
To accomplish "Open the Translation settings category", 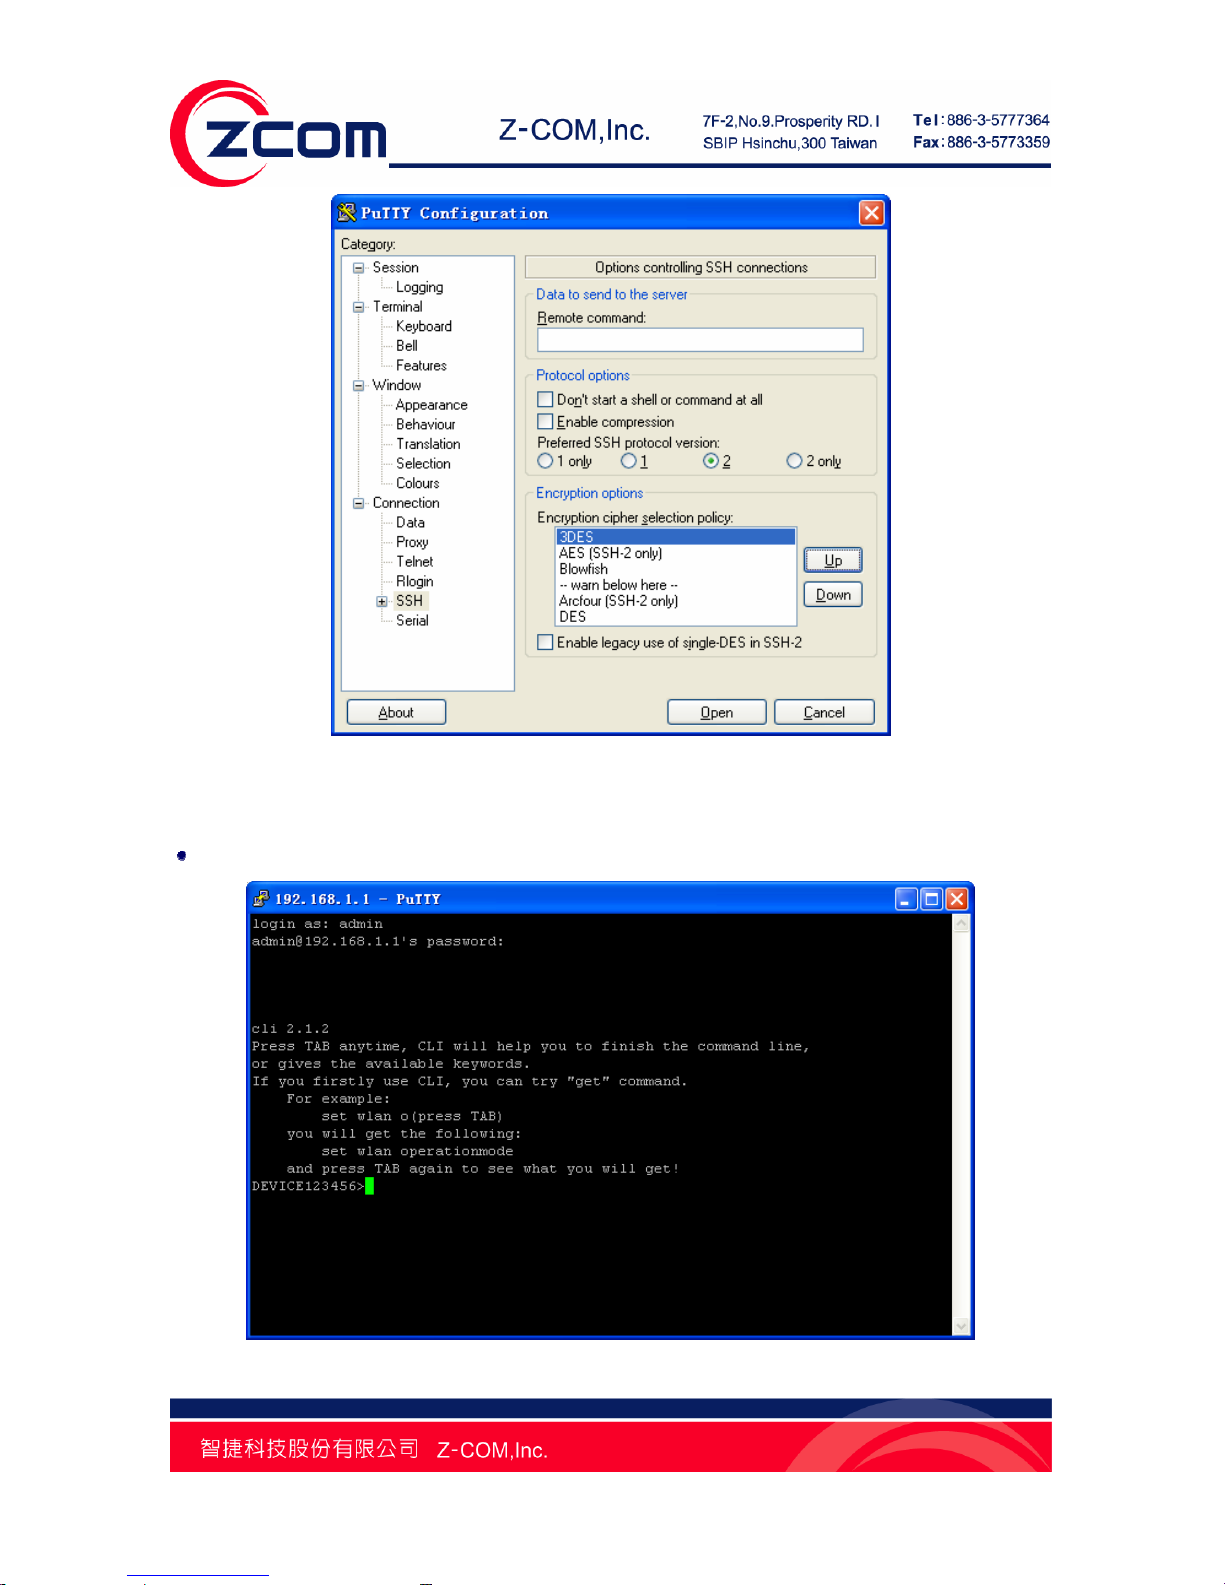I will pyautogui.click(x=428, y=443).
